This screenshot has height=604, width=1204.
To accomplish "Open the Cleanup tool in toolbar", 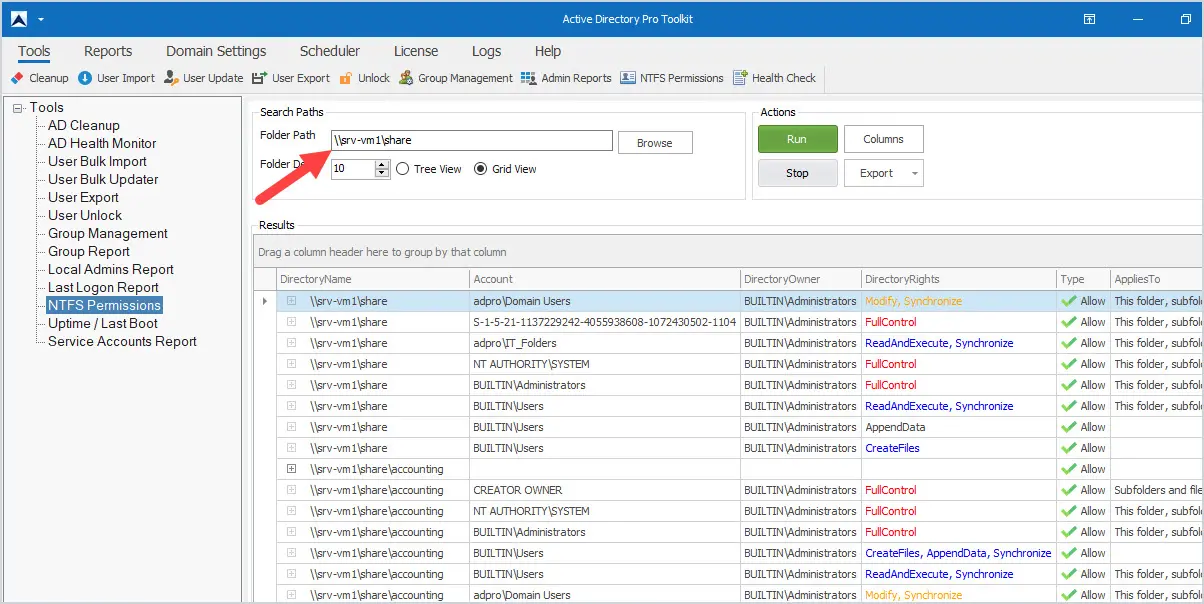I will 39,78.
